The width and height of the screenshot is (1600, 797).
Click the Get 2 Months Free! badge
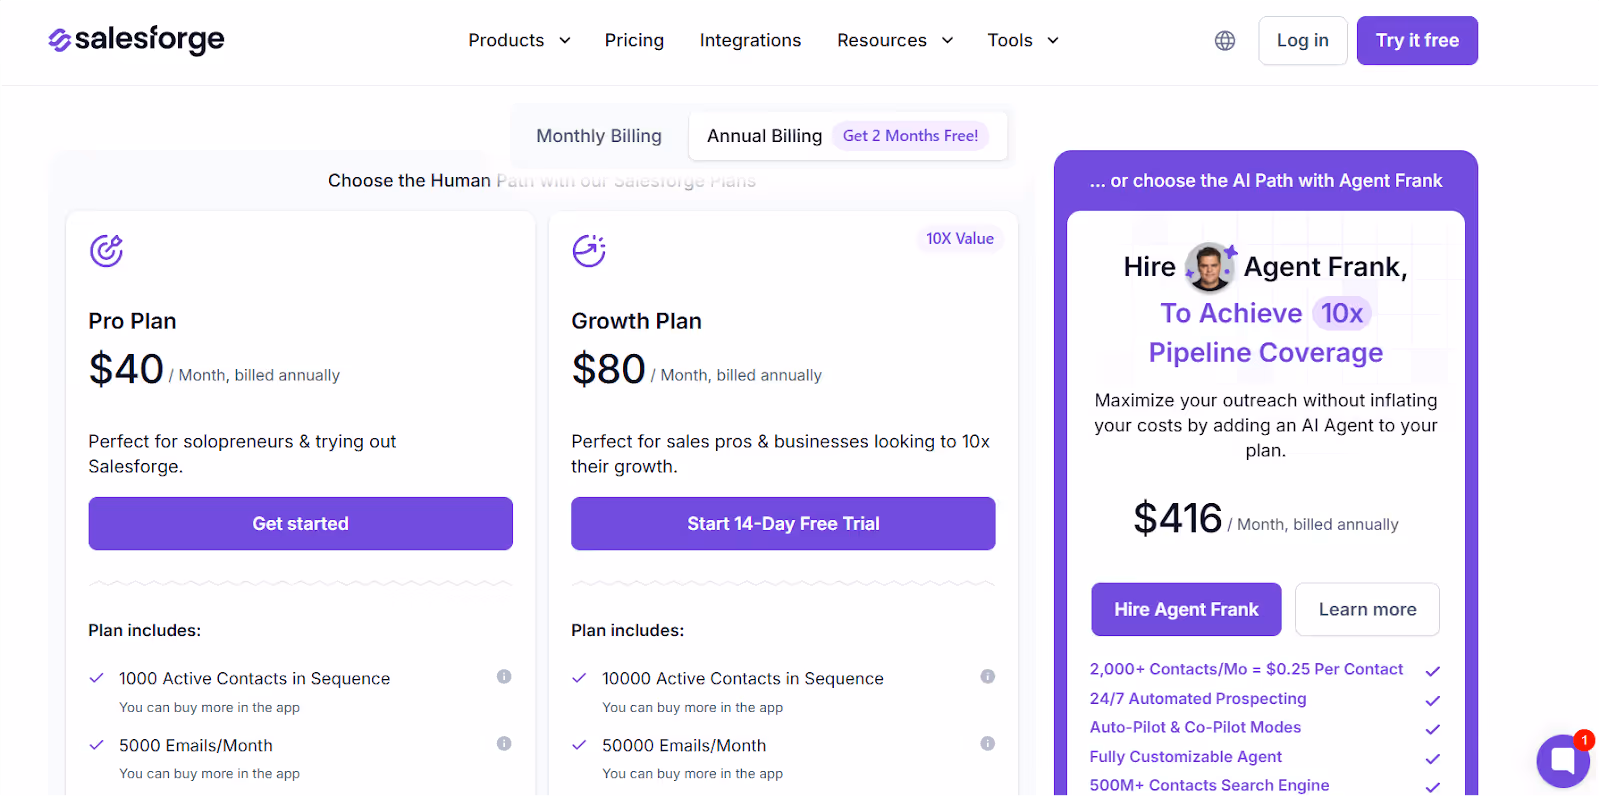coord(910,136)
